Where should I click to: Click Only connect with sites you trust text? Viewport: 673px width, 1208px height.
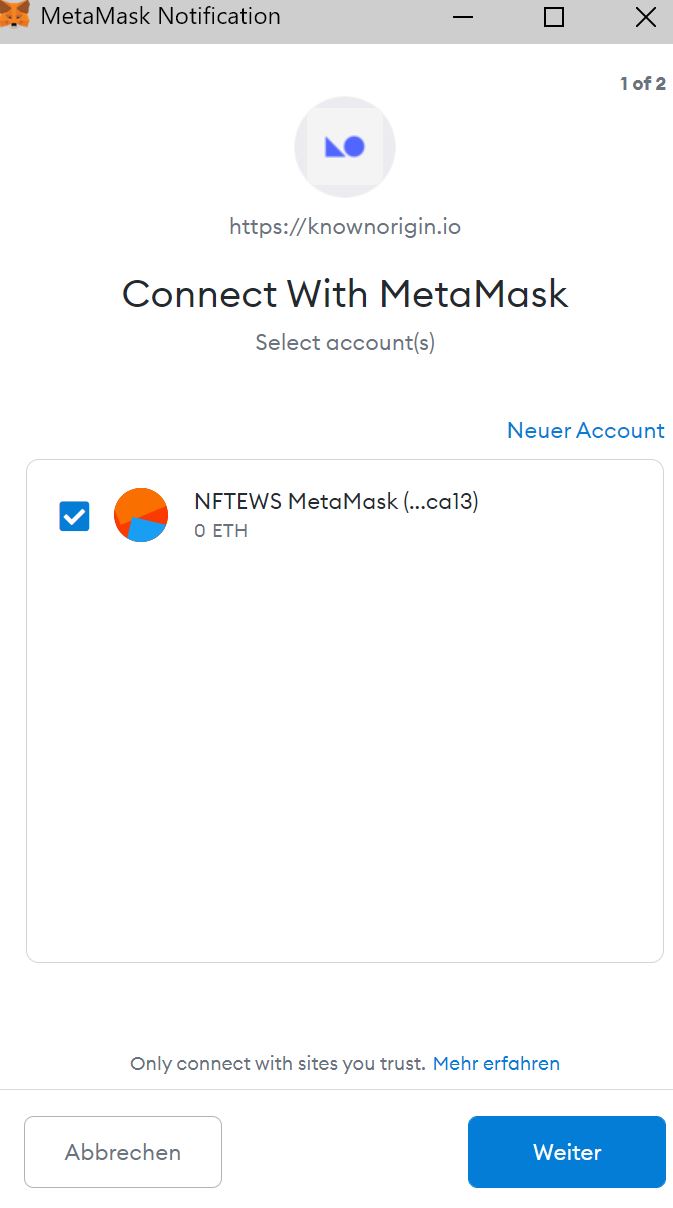coord(278,1063)
